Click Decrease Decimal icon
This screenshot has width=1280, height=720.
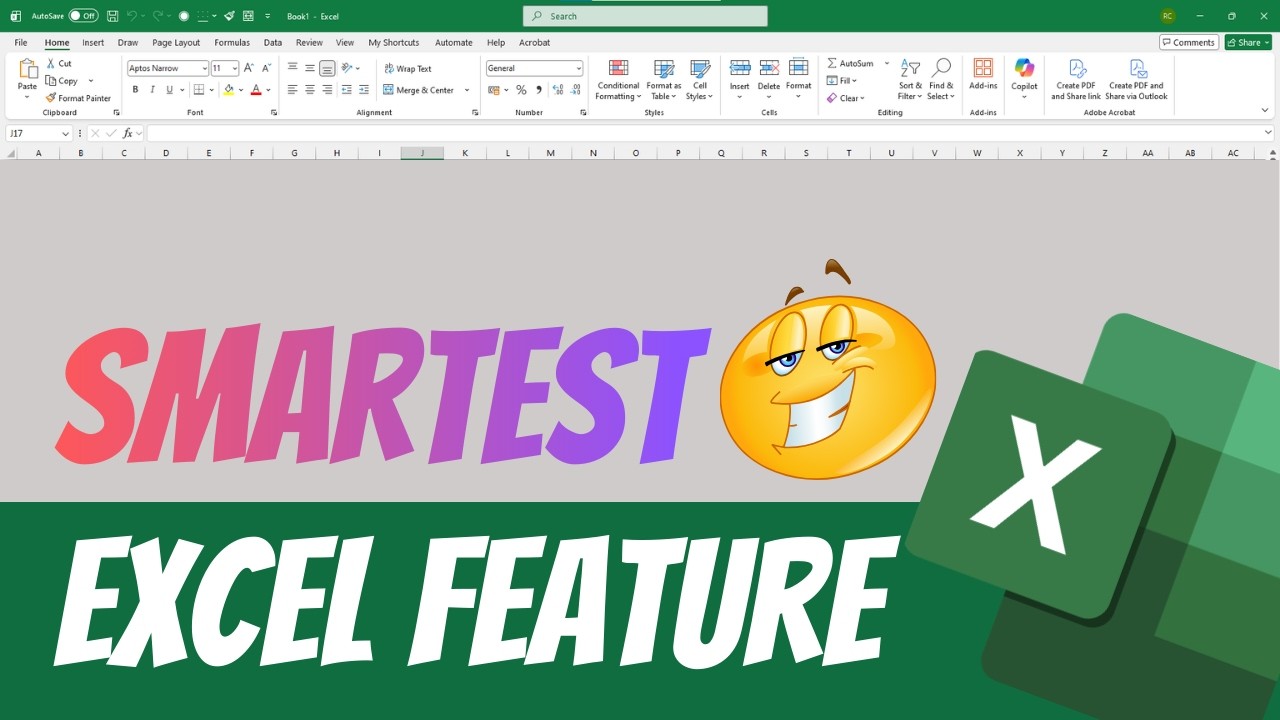pos(575,90)
